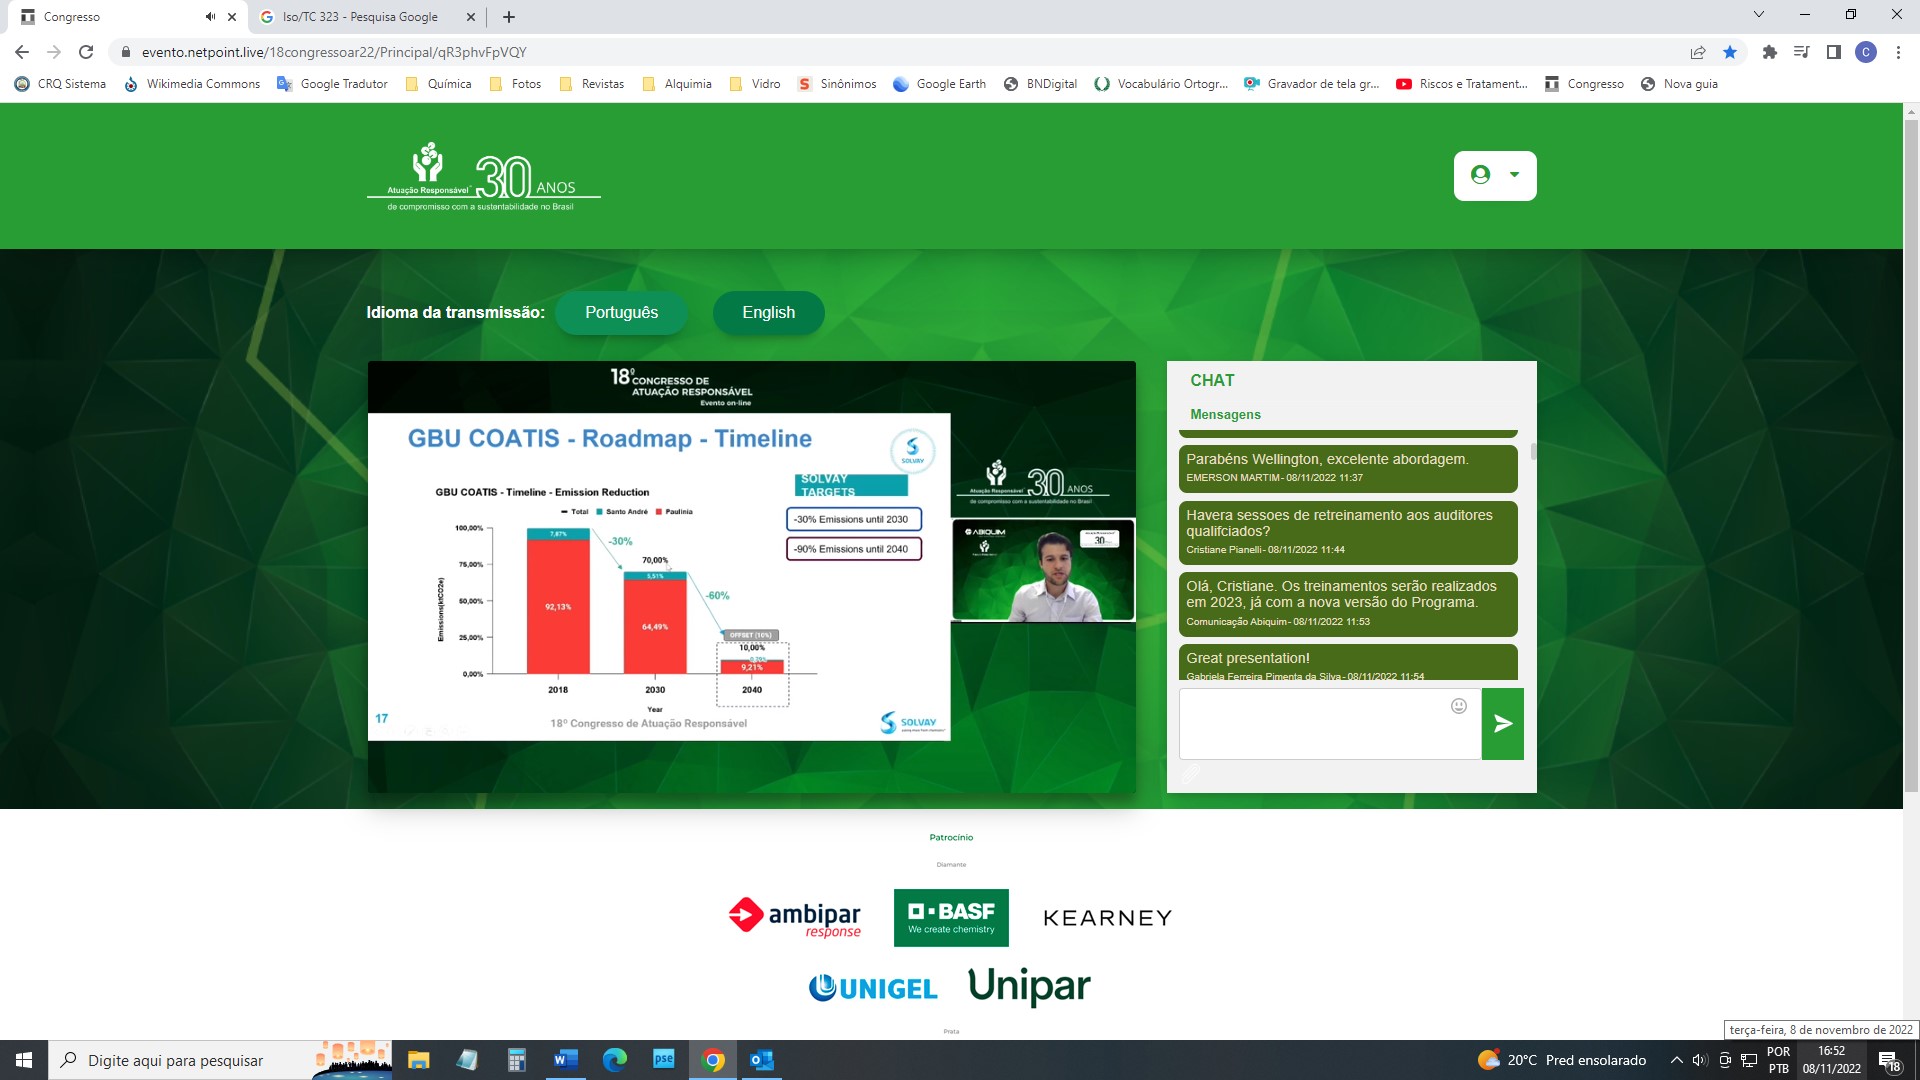Click the Mensagens tab in chat
The height and width of the screenshot is (1080, 1920).
point(1225,414)
